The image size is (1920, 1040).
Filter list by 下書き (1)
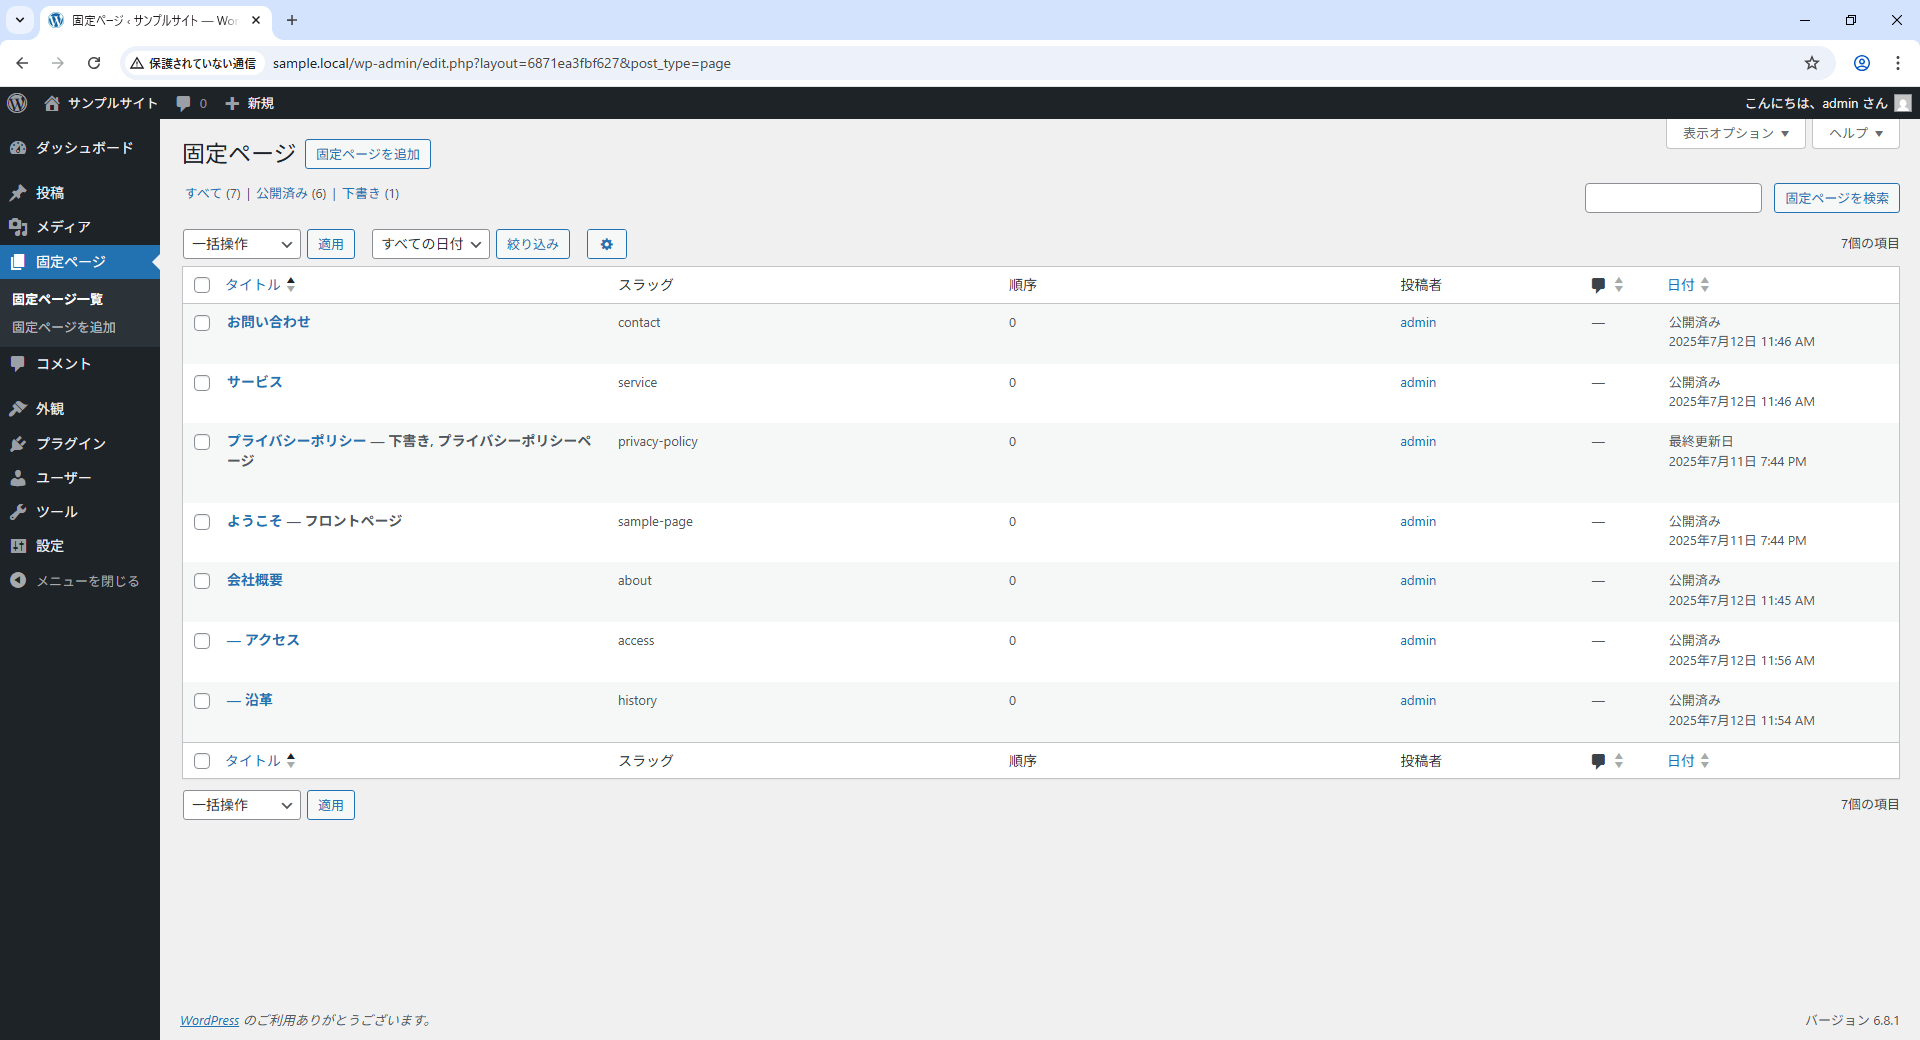point(371,193)
